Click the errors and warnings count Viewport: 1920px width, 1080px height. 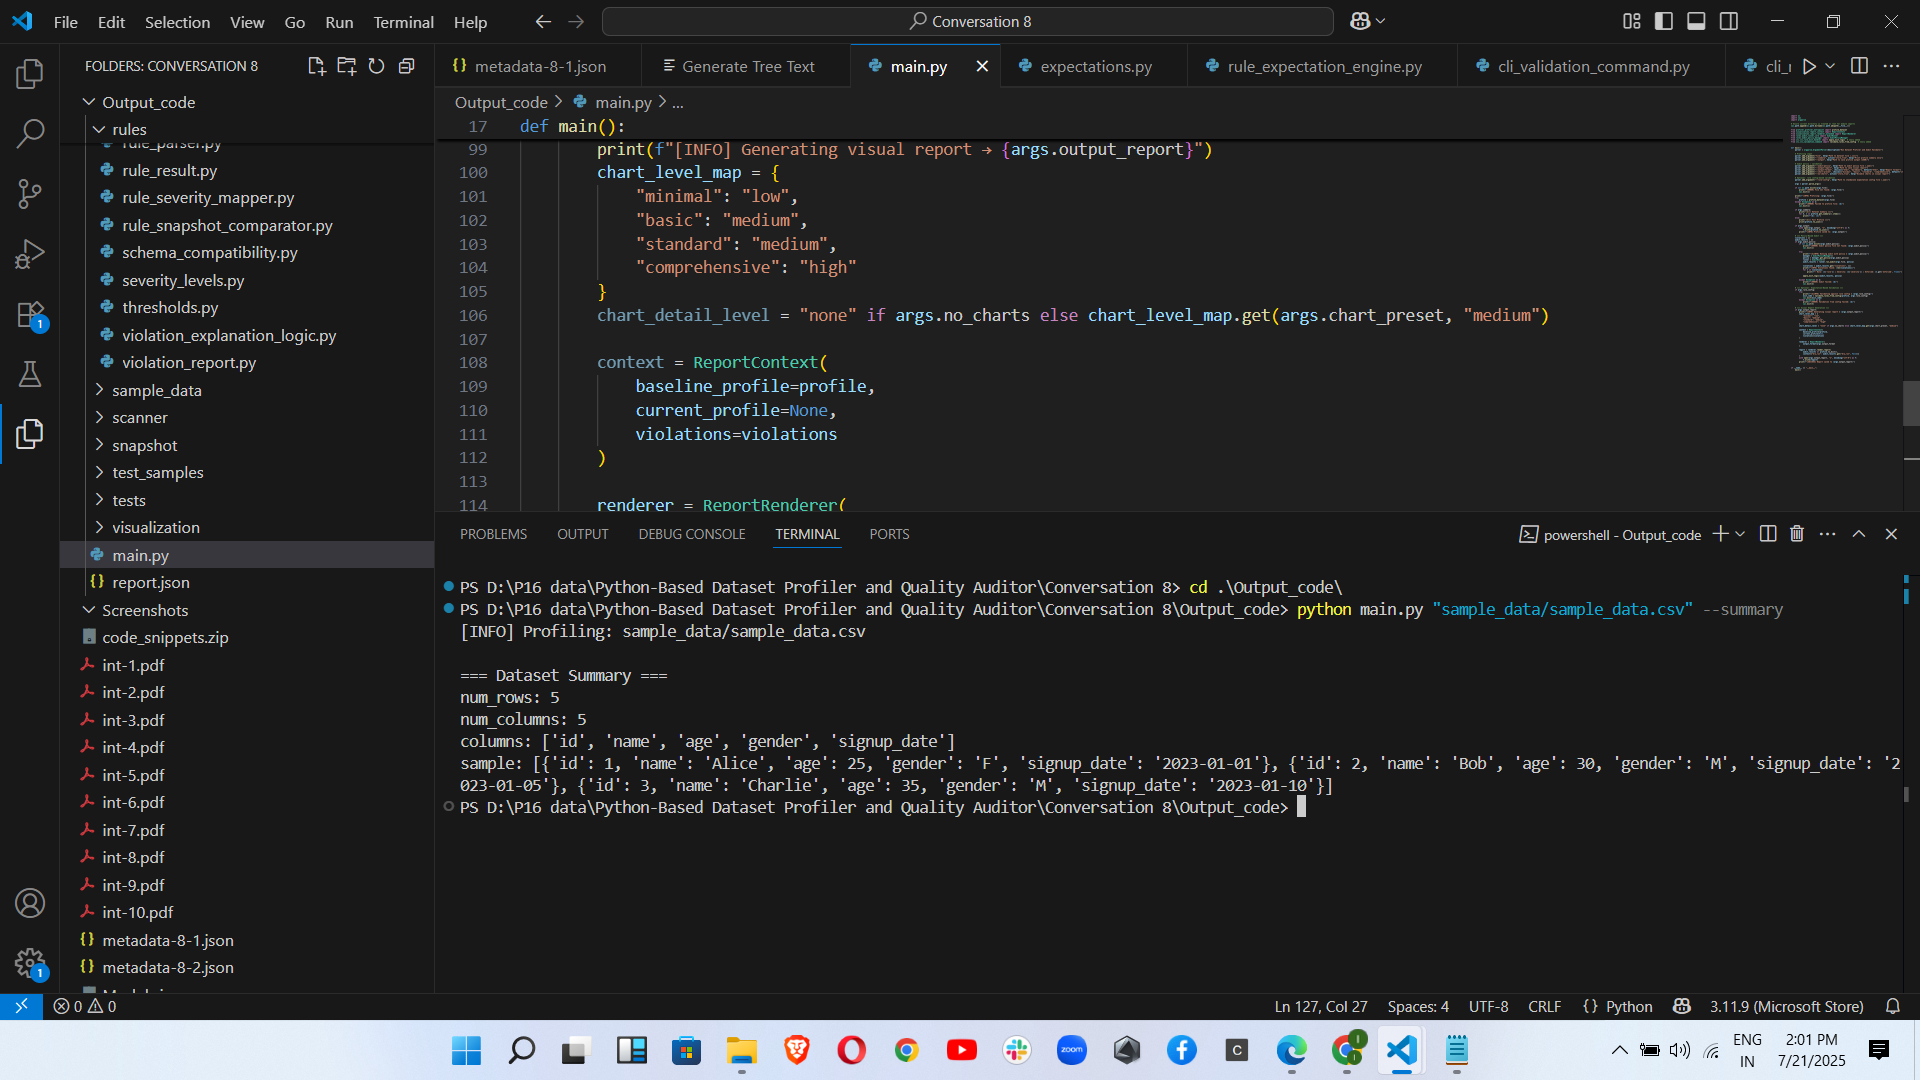coord(85,1006)
